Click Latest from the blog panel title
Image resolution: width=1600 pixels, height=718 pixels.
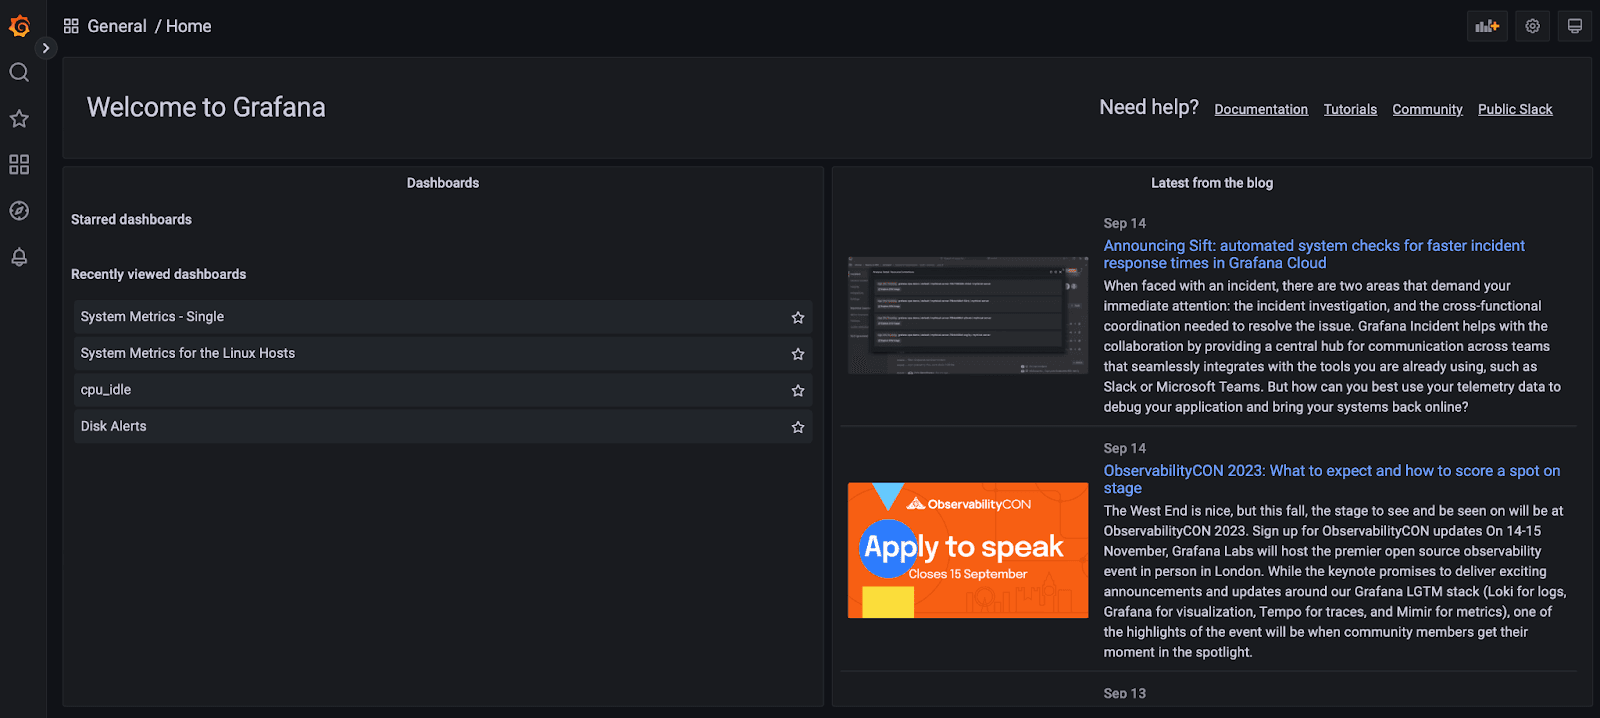coord(1212,183)
